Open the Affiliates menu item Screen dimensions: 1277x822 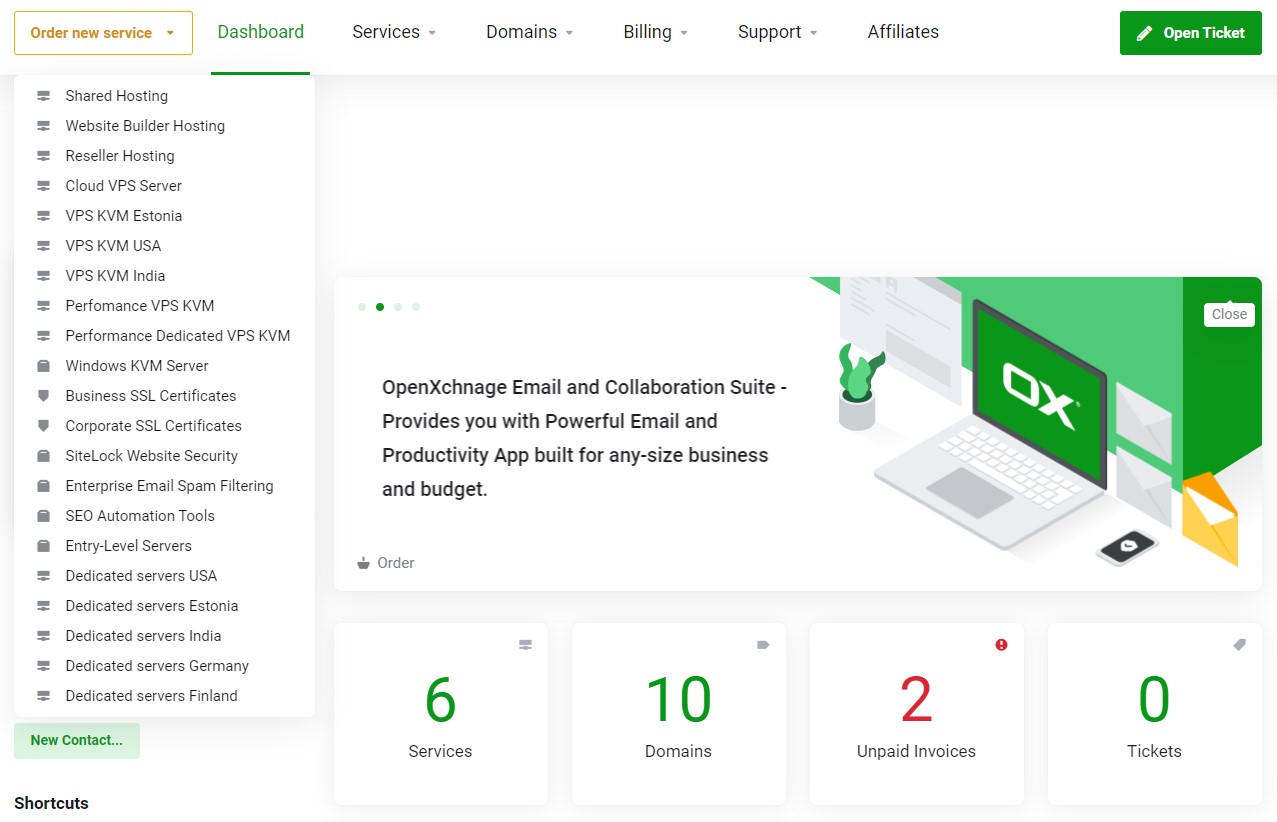tap(903, 32)
